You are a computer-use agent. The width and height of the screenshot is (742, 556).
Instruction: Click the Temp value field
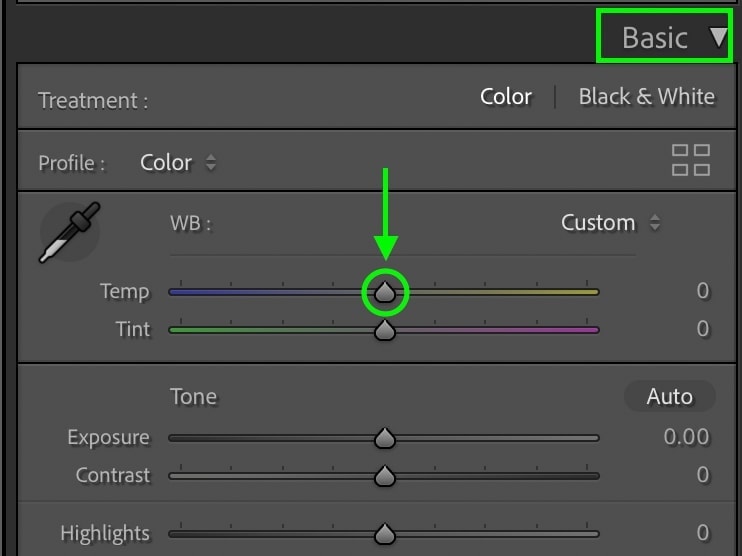coord(702,291)
